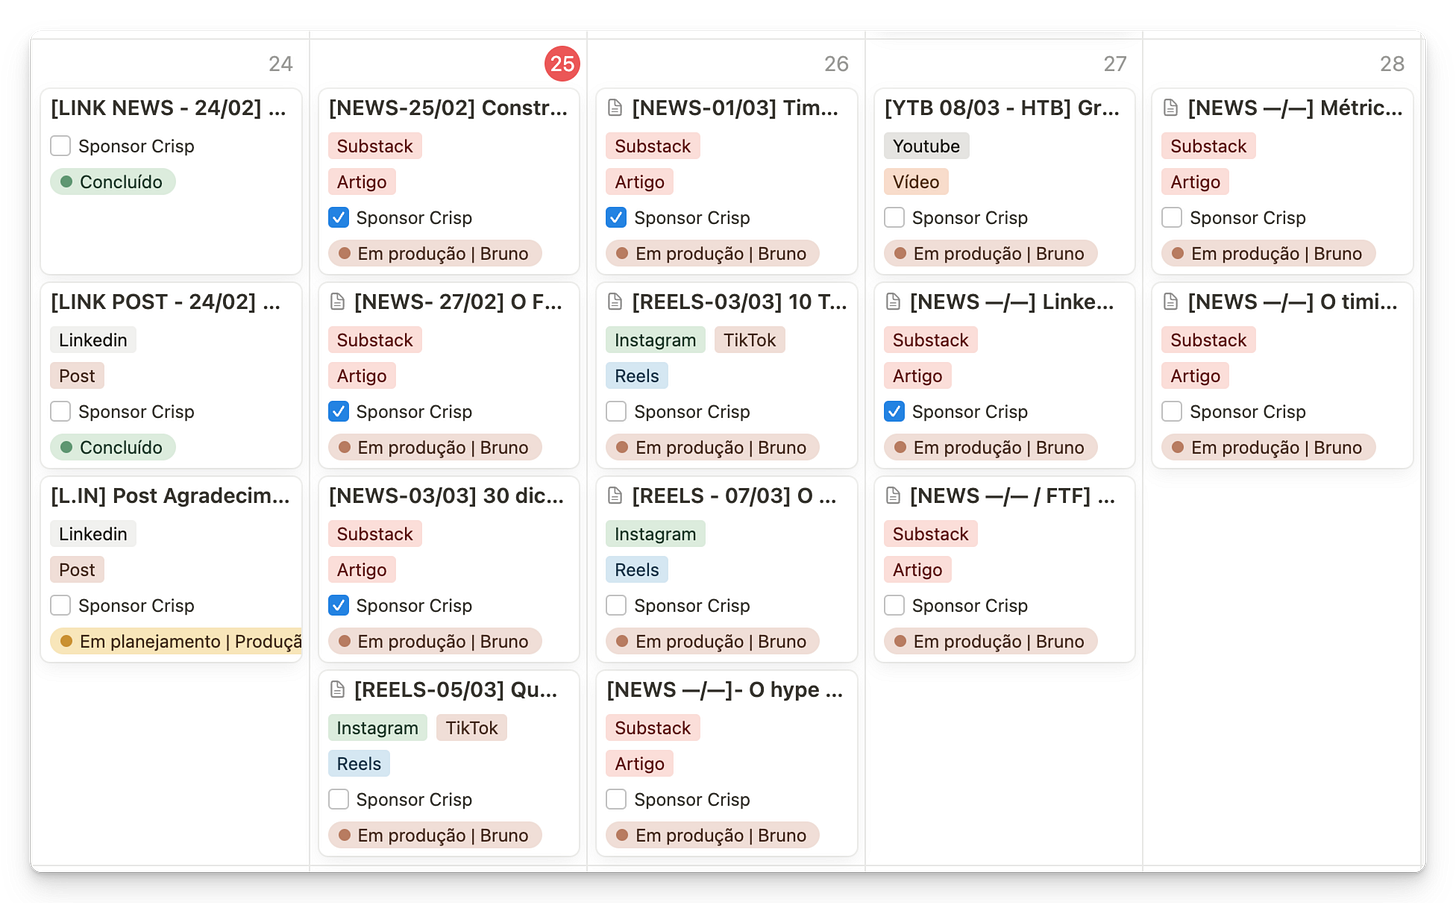Image resolution: width=1456 pixels, height=903 pixels.
Task: Click Instagram tag on [REELS-05/03] card
Action: click(377, 728)
